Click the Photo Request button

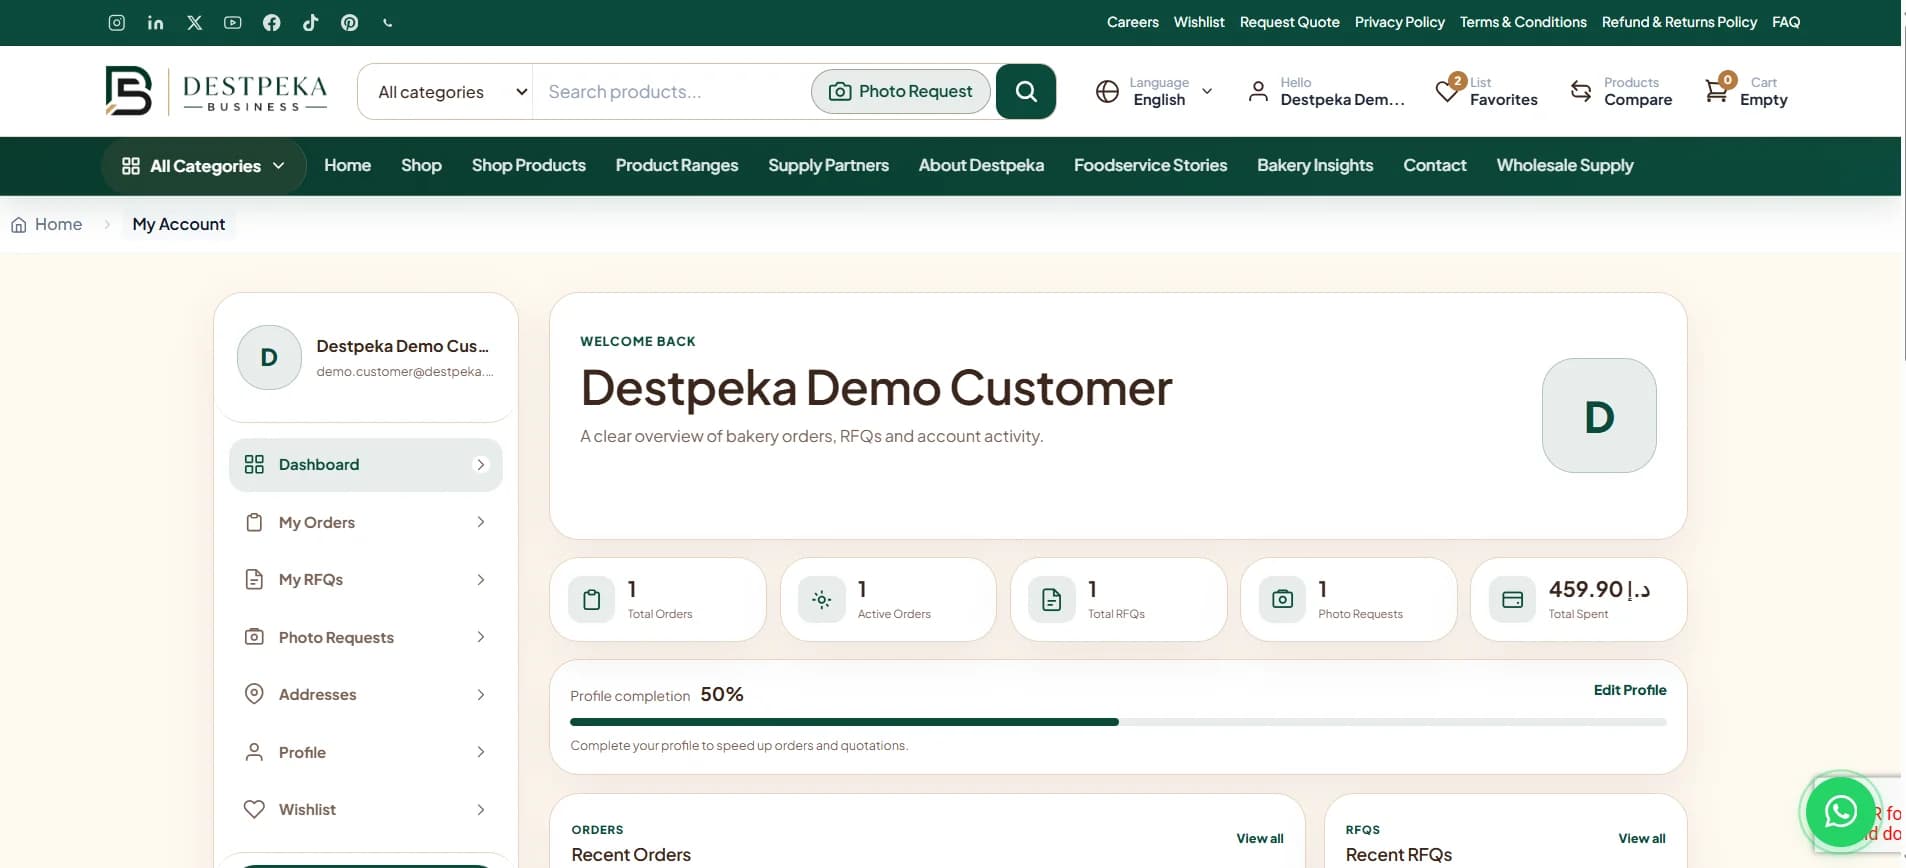coord(901,91)
